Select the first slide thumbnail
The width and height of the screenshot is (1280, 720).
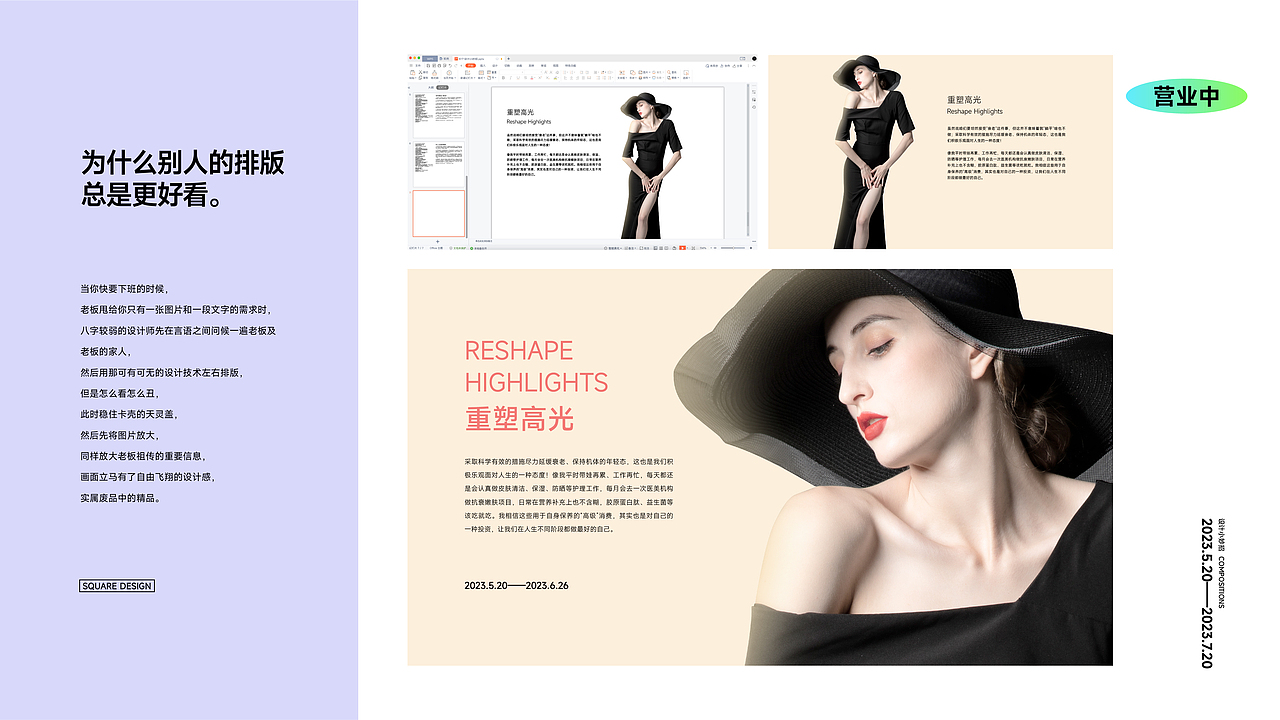coord(439,116)
